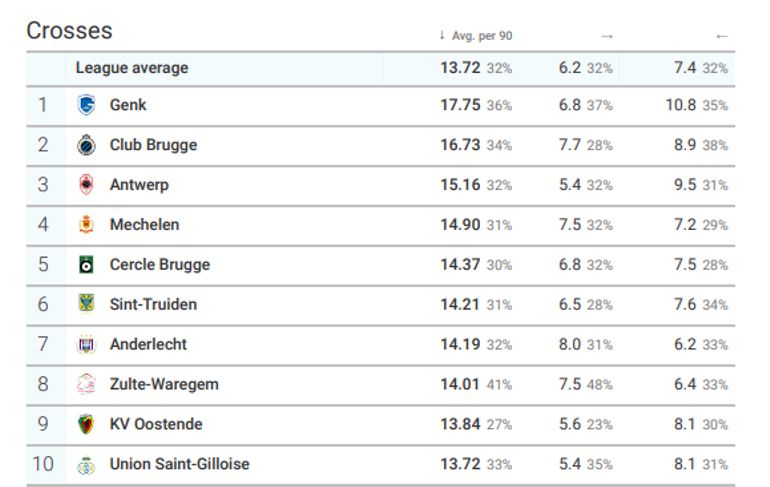
Task: Select the League average row
Action: (132, 68)
